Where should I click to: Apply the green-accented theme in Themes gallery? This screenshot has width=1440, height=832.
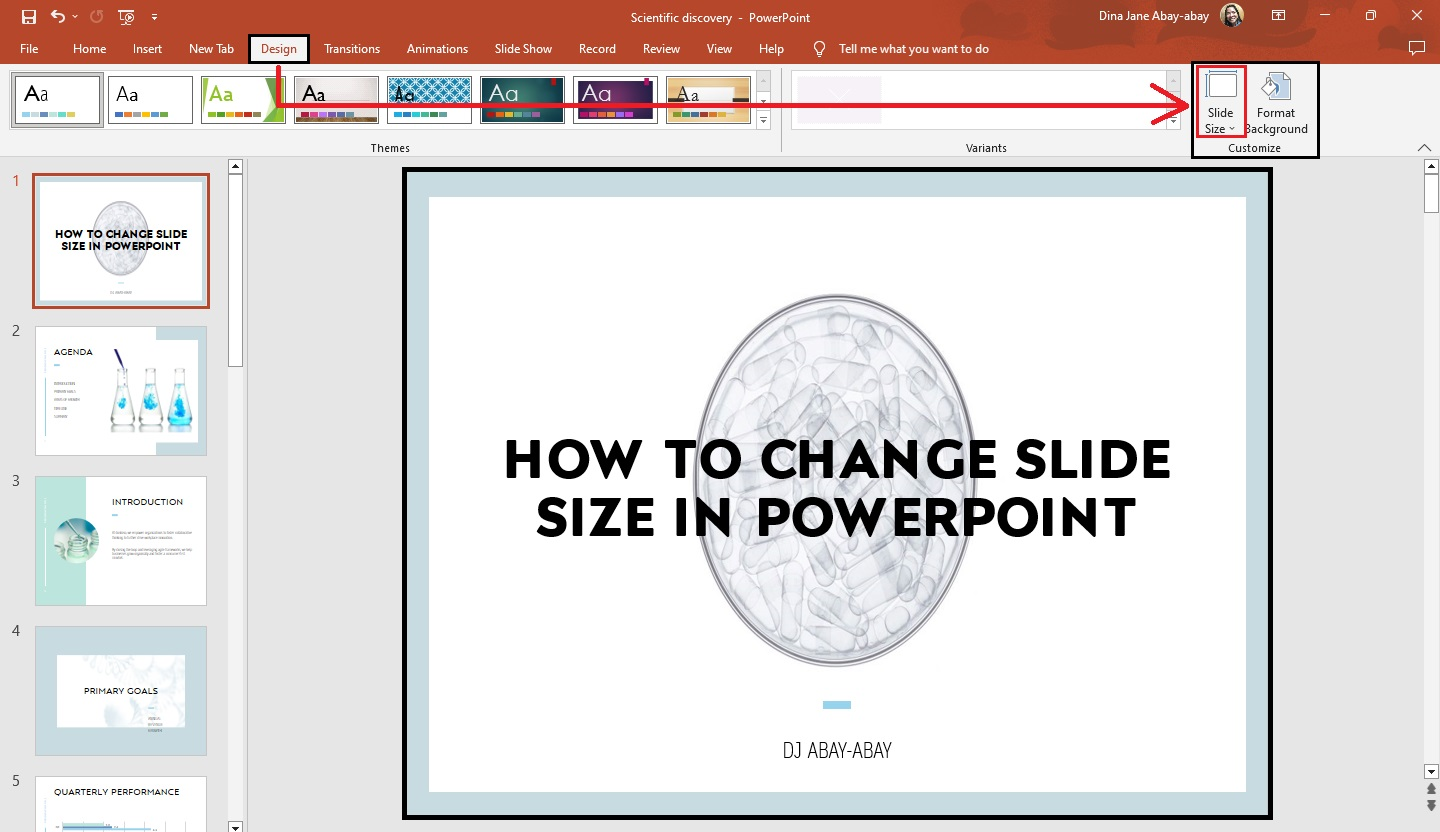pos(242,99)
